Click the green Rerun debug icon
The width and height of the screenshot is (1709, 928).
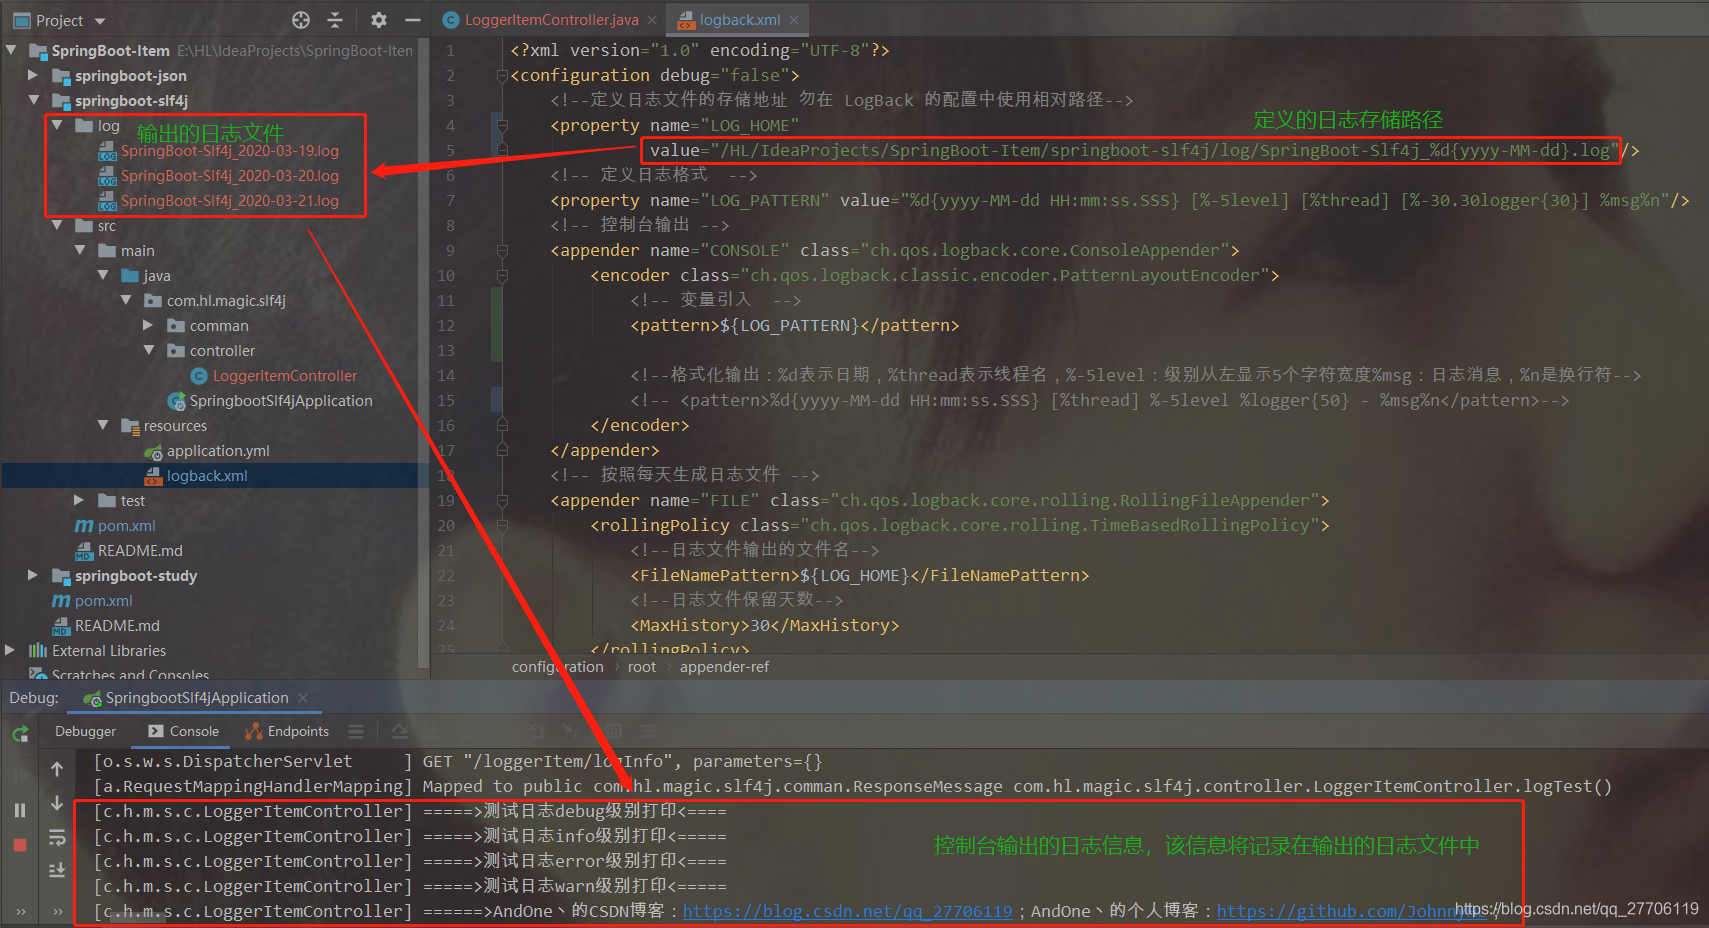click(x=20, y=735)
